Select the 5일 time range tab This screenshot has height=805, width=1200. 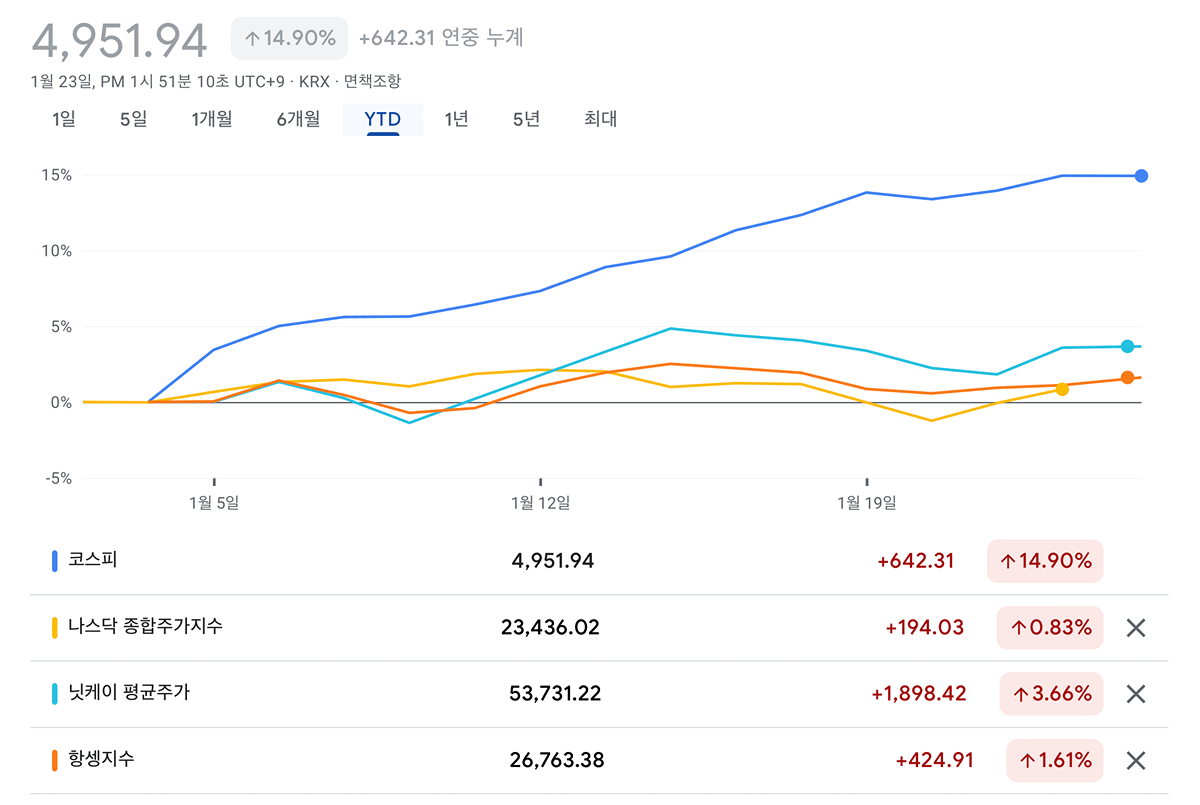133,119
